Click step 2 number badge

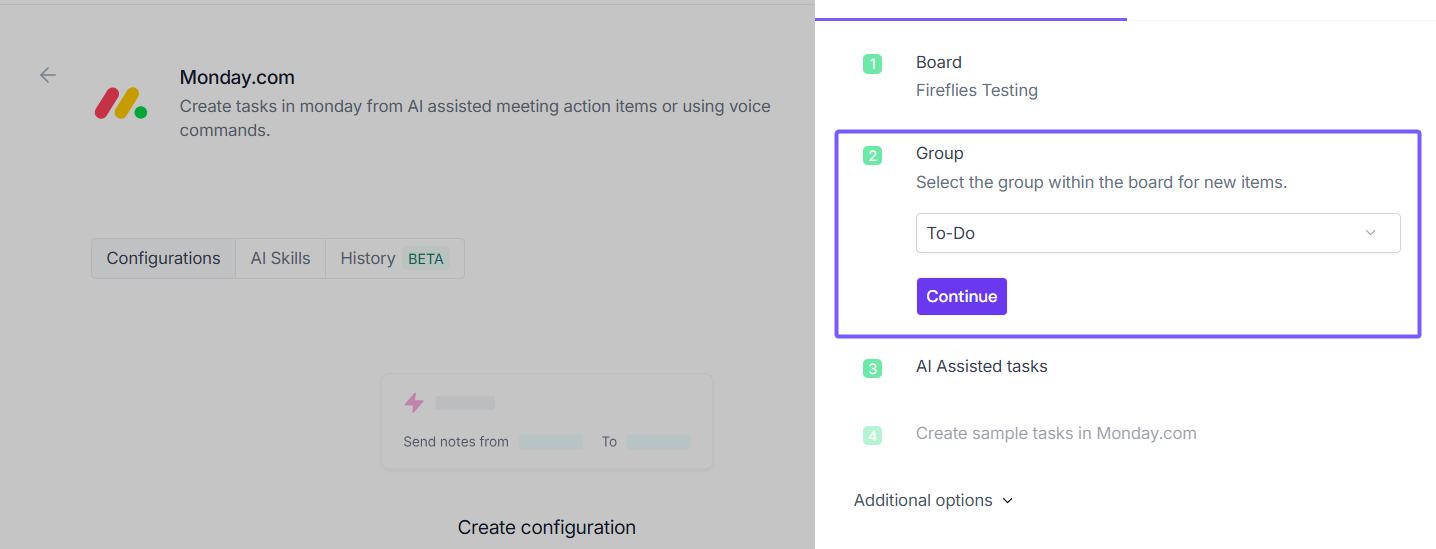872,155
